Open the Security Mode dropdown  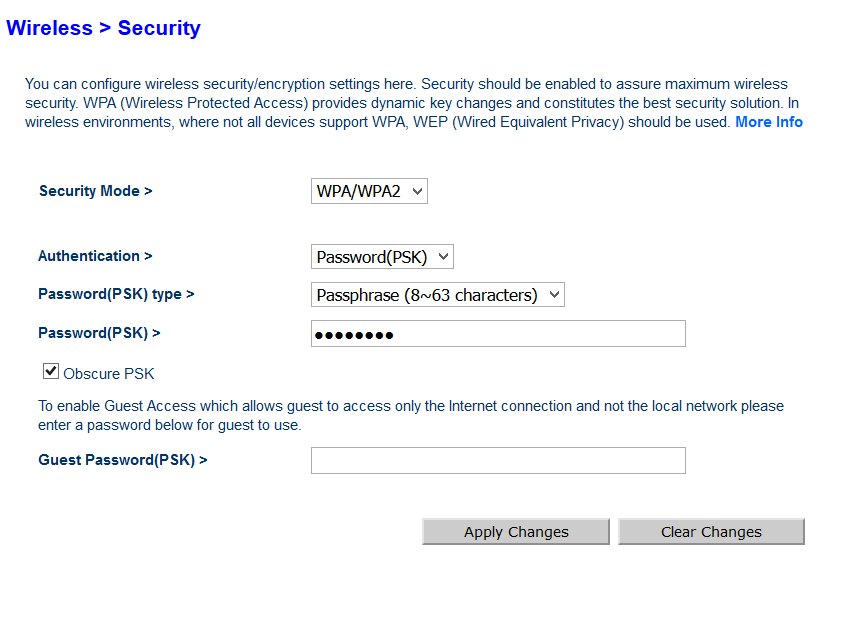coord(369,191)
